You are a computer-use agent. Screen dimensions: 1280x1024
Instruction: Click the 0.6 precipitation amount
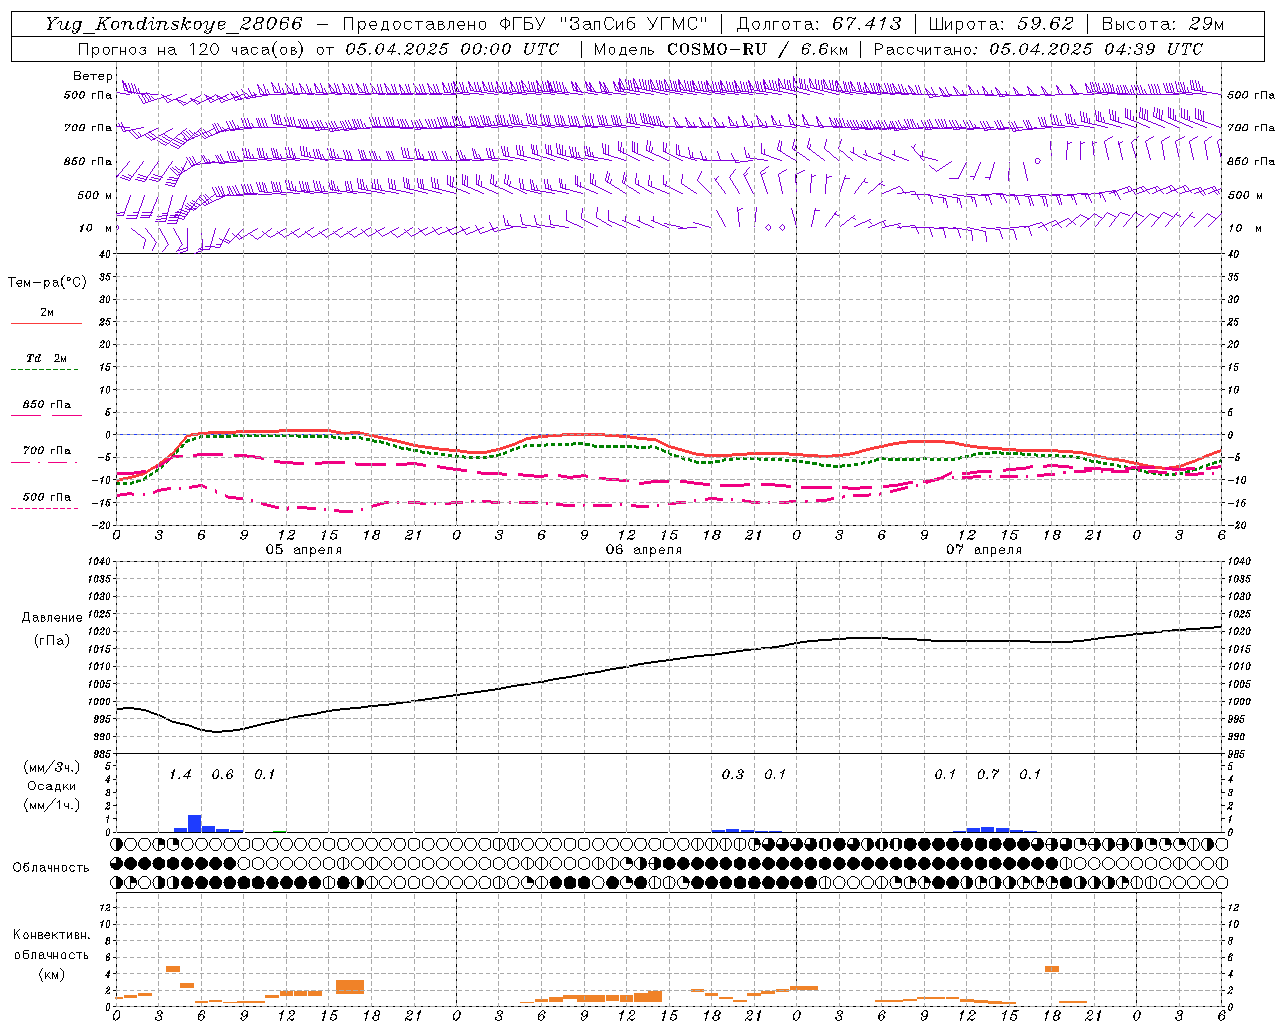pos(222,774)
